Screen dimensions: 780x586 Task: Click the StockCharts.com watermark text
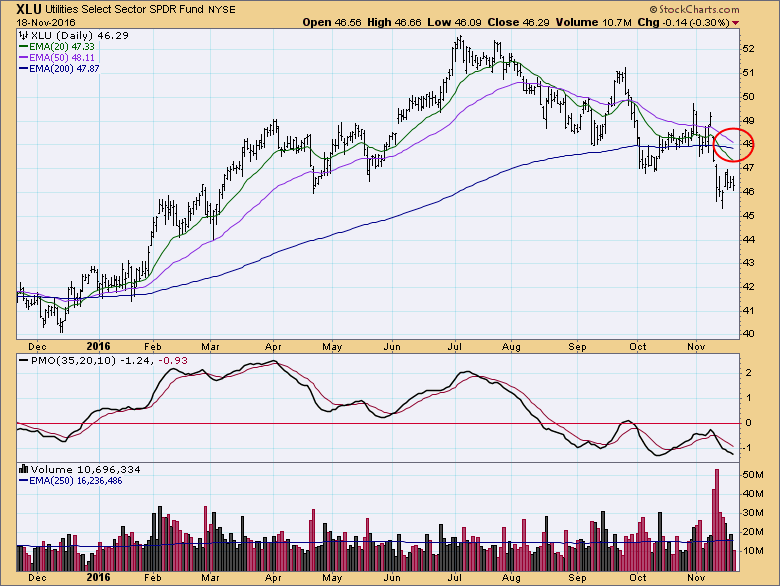[x=694, y=9]
